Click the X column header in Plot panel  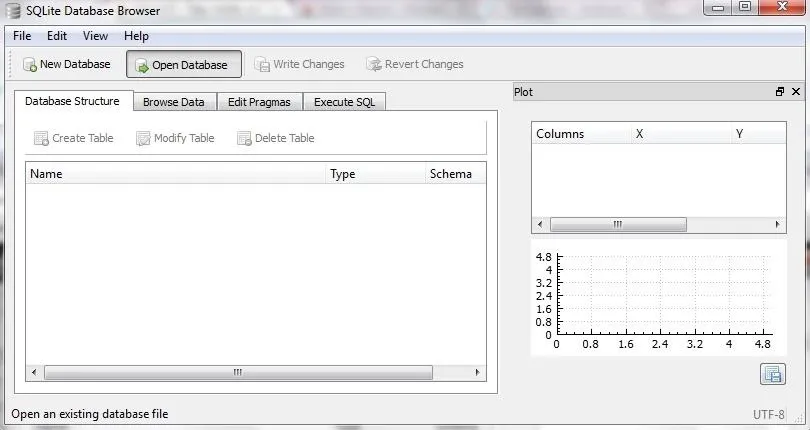pyautogui.click(x=681, y=133)
